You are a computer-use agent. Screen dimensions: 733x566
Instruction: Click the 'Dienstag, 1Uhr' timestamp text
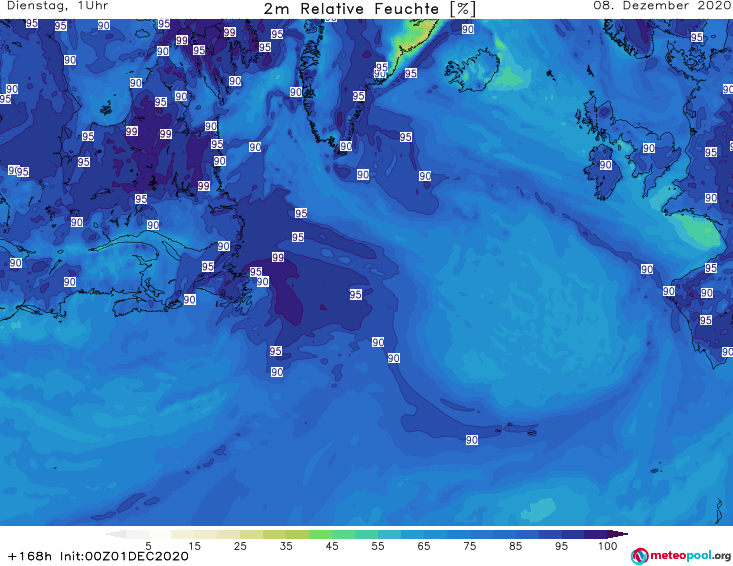coord(58,6)
